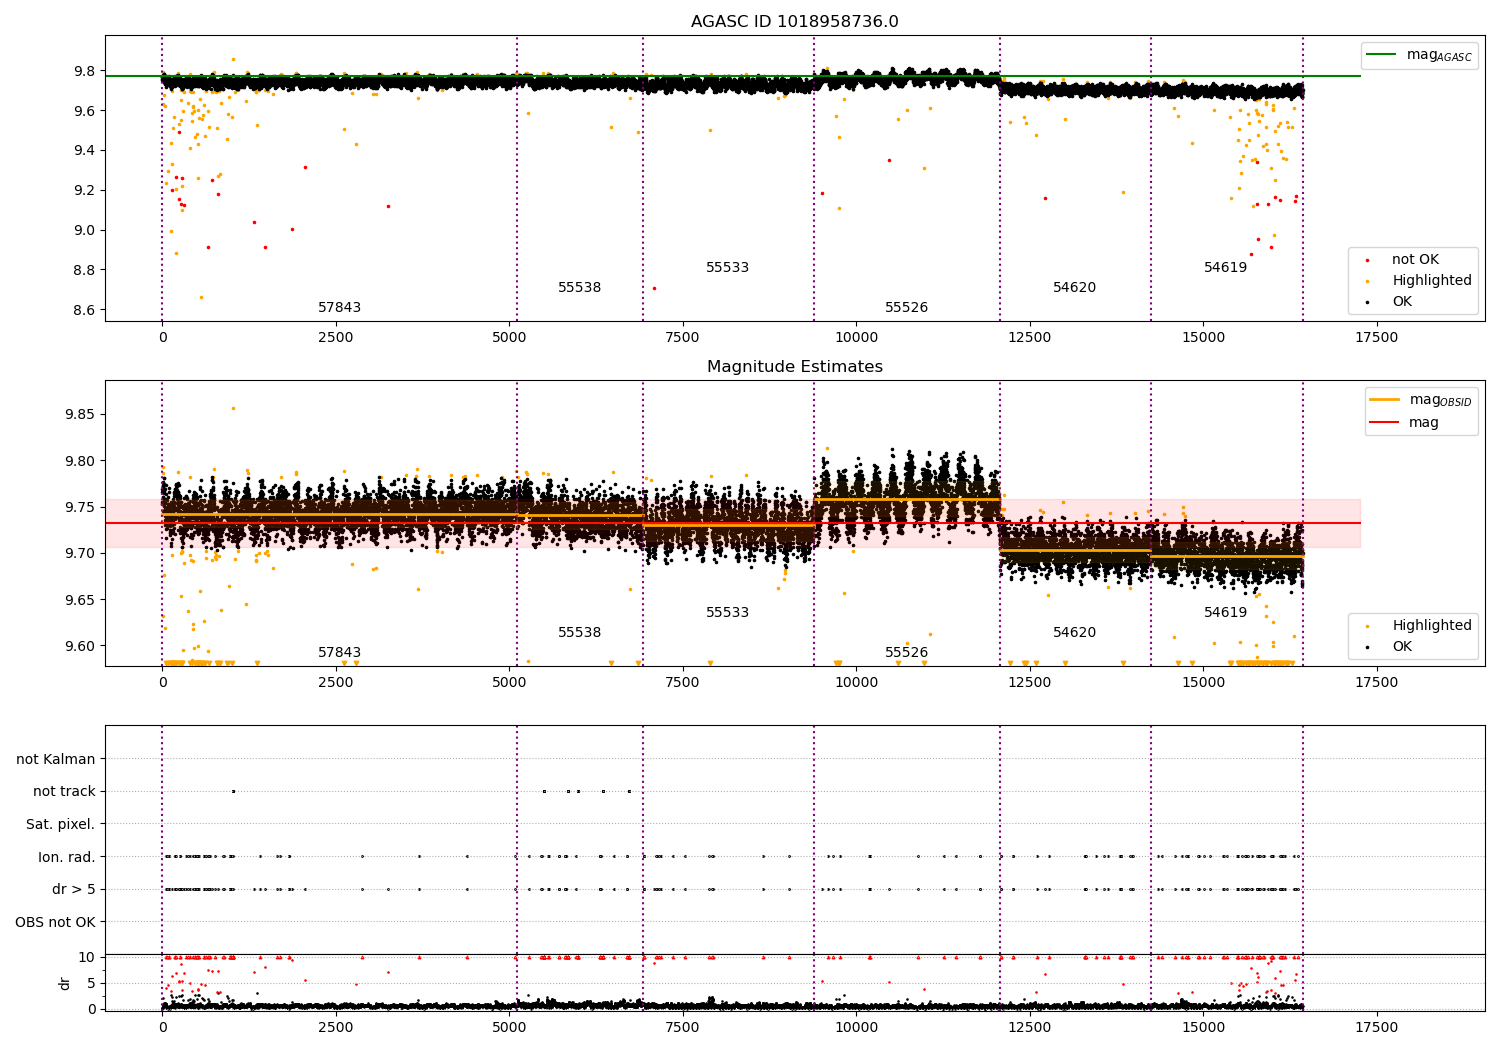1500x1050 pixels.
Task: Click the 'not Kalman' flag row label
Action: (56, 760)
